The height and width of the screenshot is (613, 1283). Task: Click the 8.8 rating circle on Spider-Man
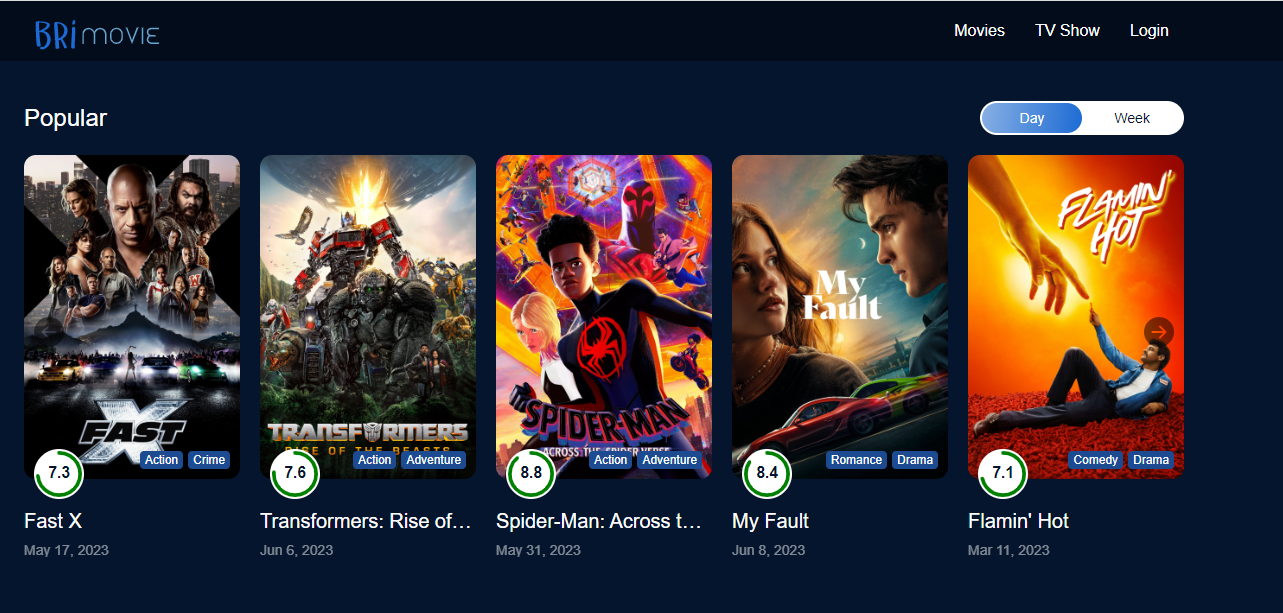(531, 472)
